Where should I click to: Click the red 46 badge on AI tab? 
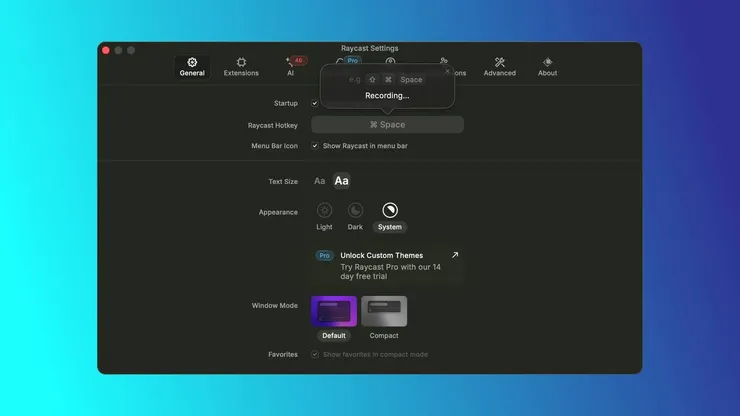click(x=299, y=60)
